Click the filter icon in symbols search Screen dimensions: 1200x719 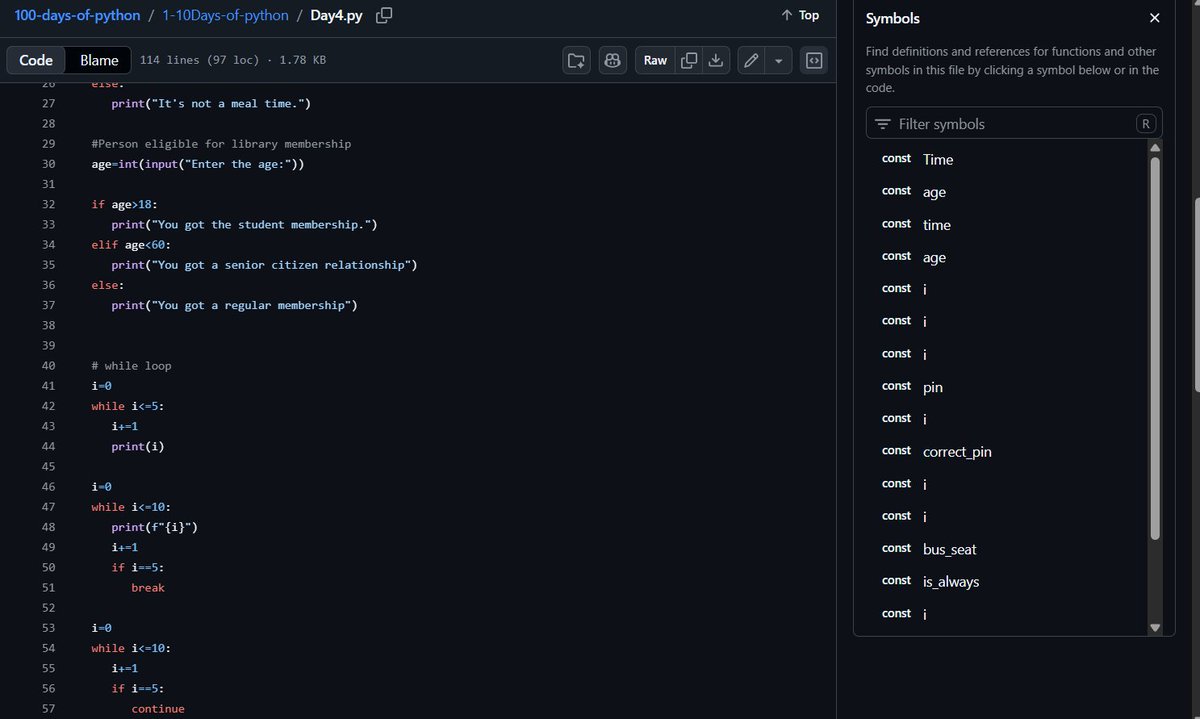[x=882, y=124]
